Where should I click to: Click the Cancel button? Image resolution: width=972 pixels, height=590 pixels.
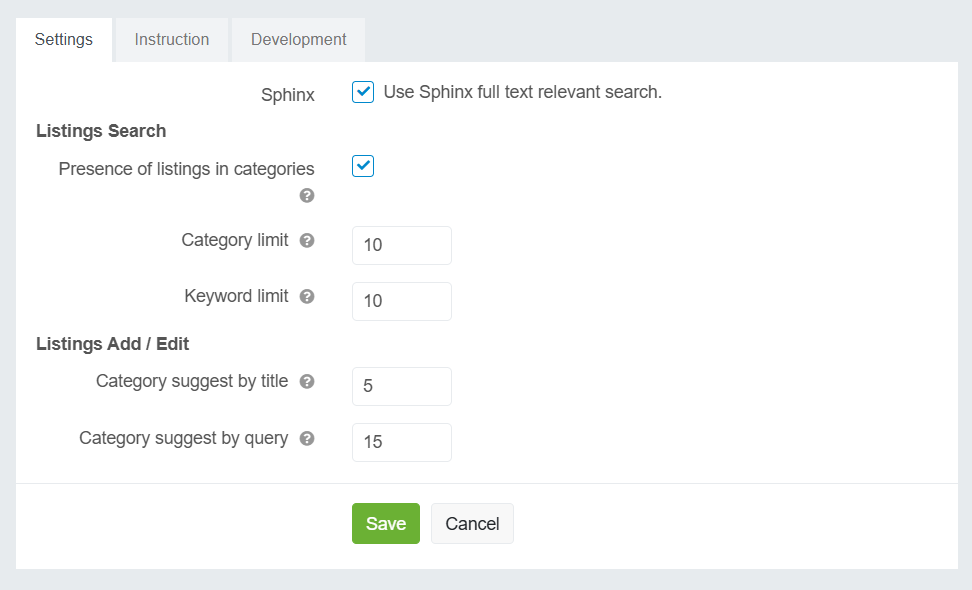[472, 524]
